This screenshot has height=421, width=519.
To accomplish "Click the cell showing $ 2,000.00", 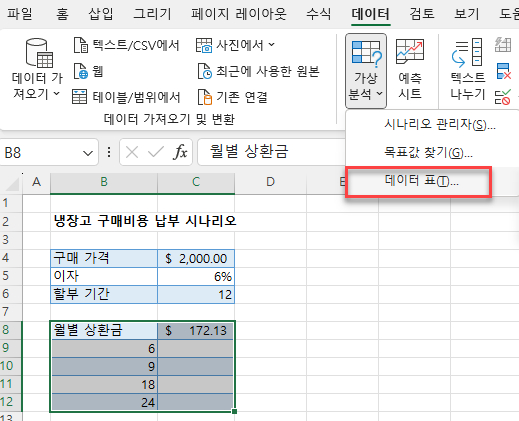I will tap(196, 258).
